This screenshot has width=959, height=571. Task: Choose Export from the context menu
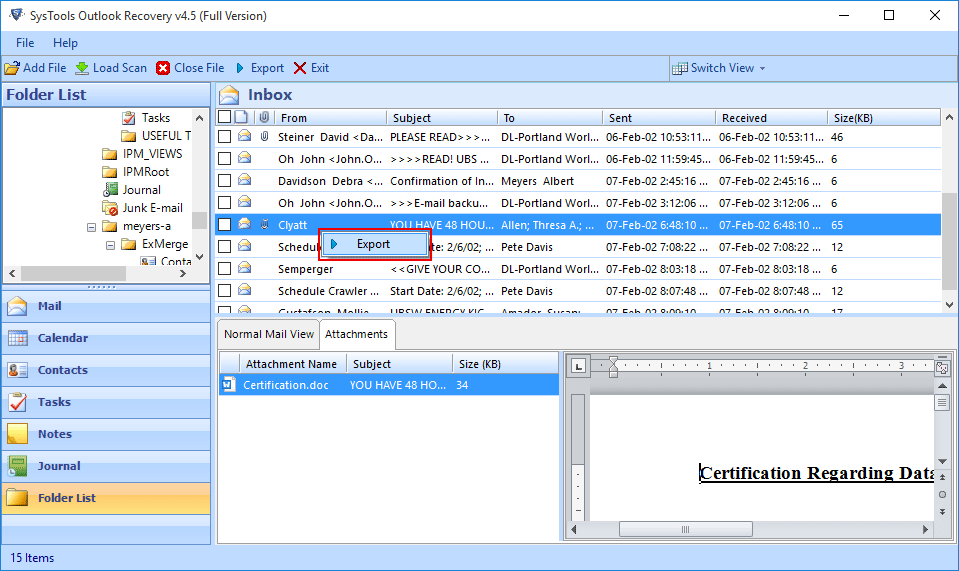point(374,244)
